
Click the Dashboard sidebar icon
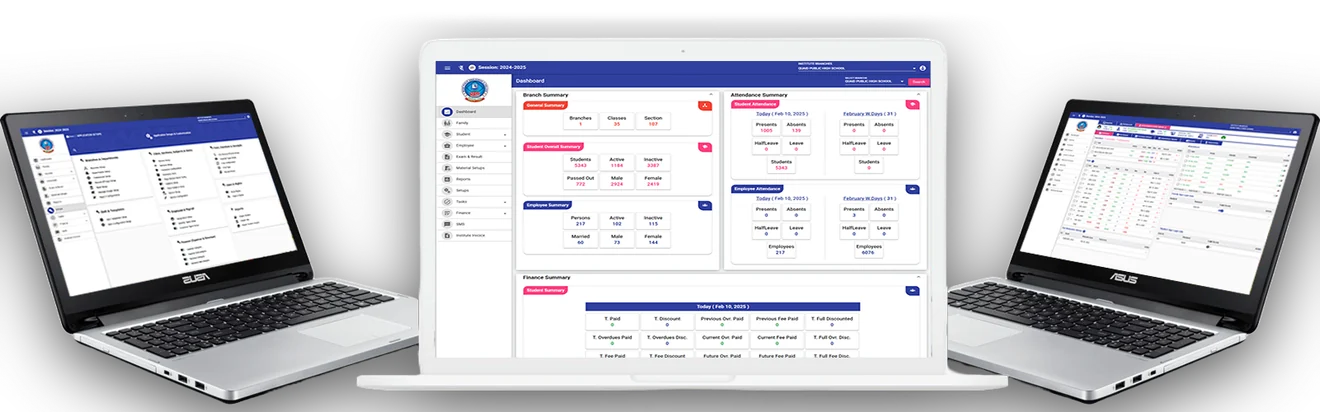click(x=447, y=112)
